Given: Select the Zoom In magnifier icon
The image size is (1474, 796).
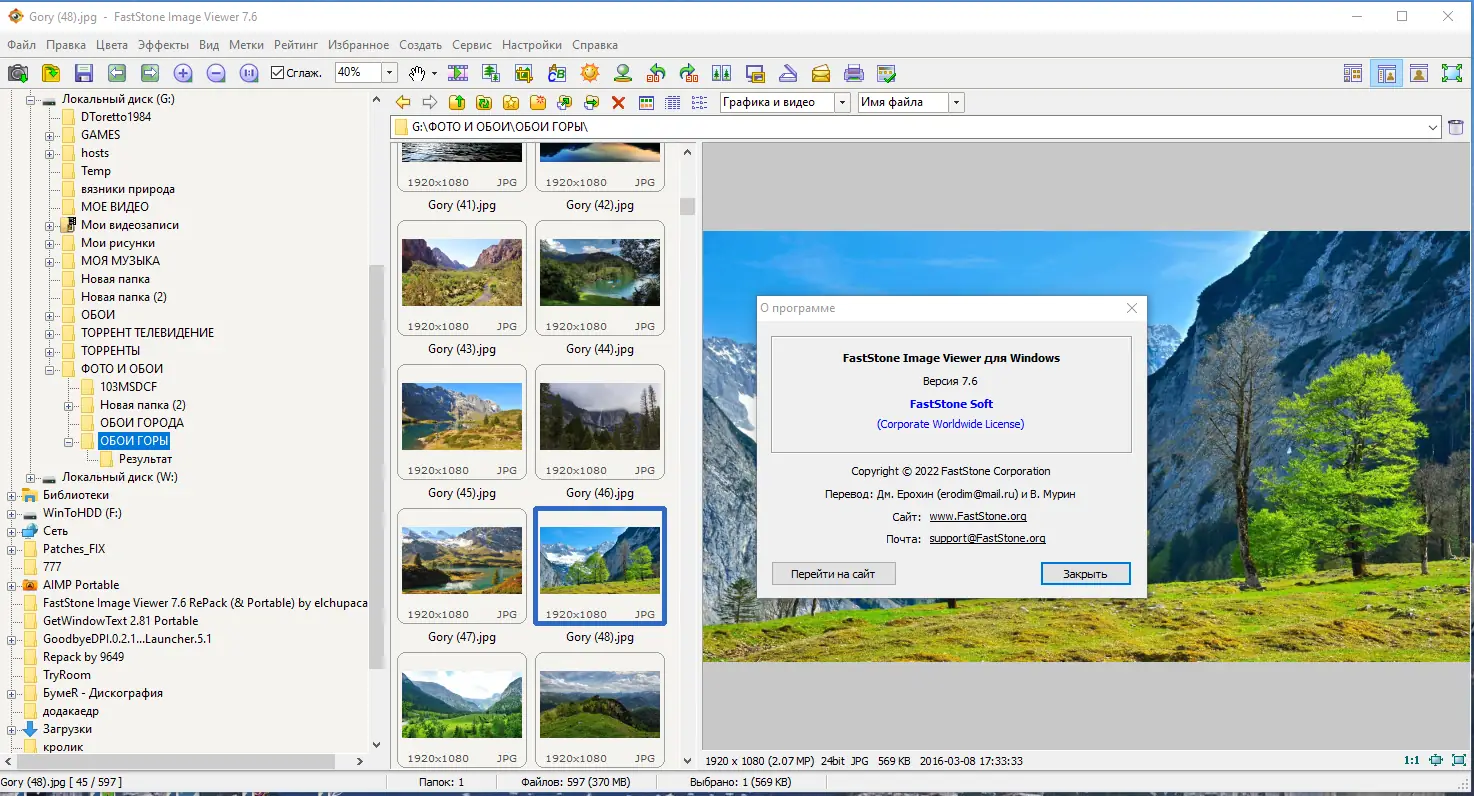Looking at the screenshot, I should tap(181, 72).
